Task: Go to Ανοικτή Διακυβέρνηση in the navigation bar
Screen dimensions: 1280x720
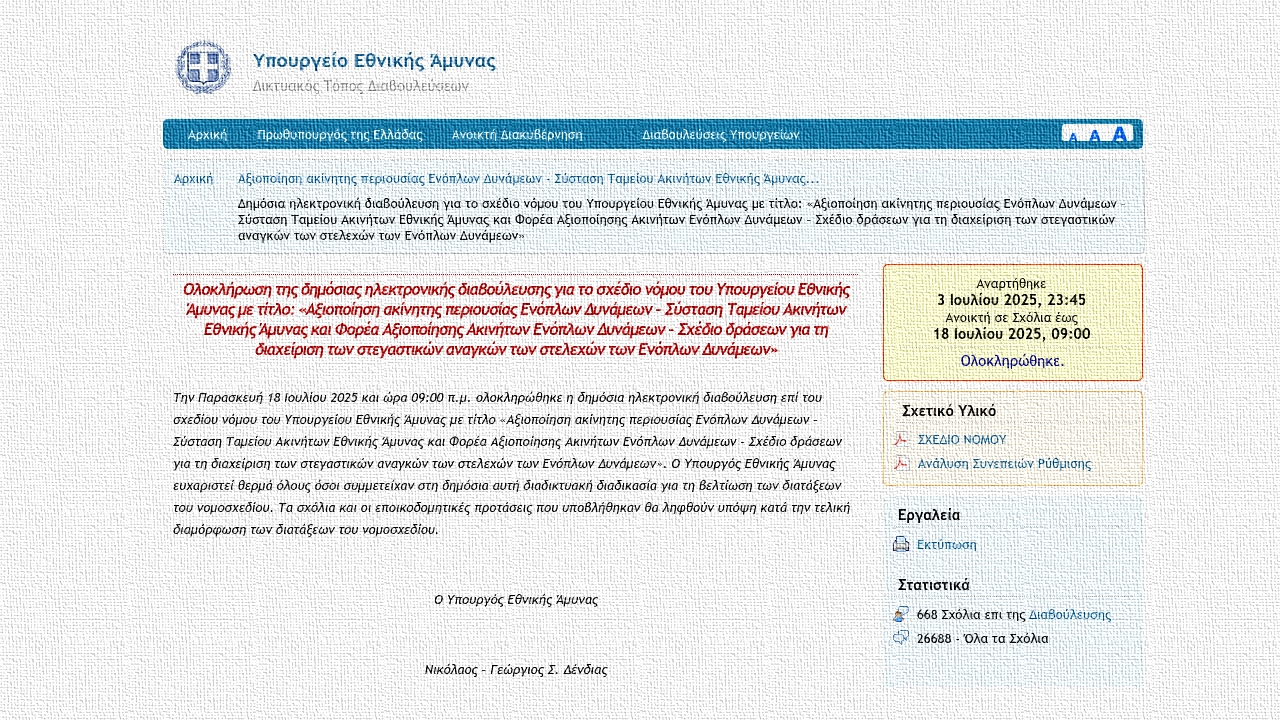Action: (517, 134)
